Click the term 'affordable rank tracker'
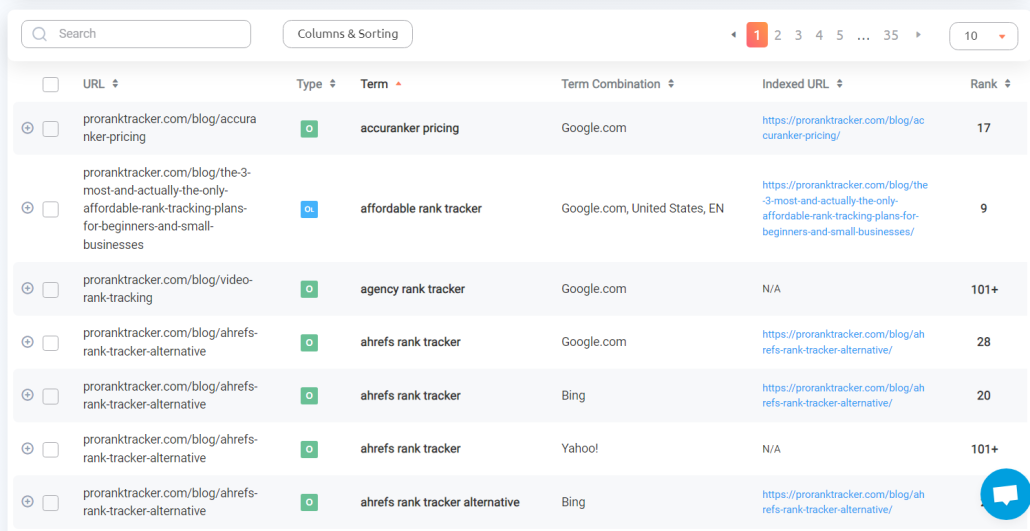Viewport: 1030px width, 531px height. (x=421, y=208)
